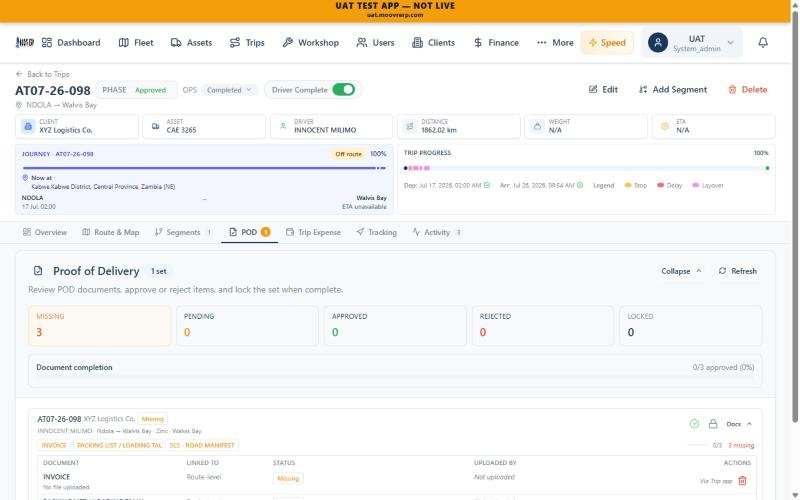Image resolution: width=800 pixels, height=500 pixels.
Task: Open notifications bell
Action: pyautogui.click(x=763, y=42)
